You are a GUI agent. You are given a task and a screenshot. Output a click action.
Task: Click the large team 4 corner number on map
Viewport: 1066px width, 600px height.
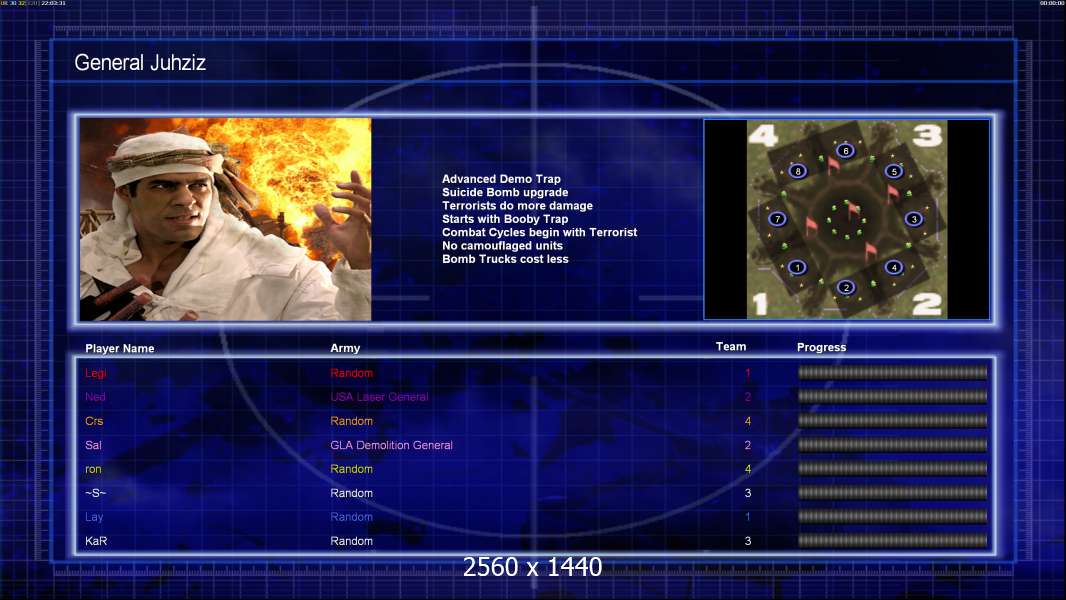pos(763,136)
